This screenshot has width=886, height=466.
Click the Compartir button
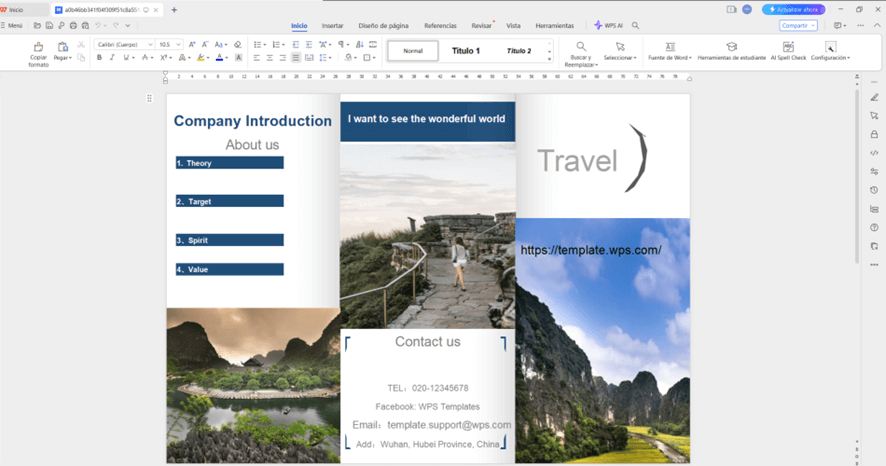[x=797, y=25]
